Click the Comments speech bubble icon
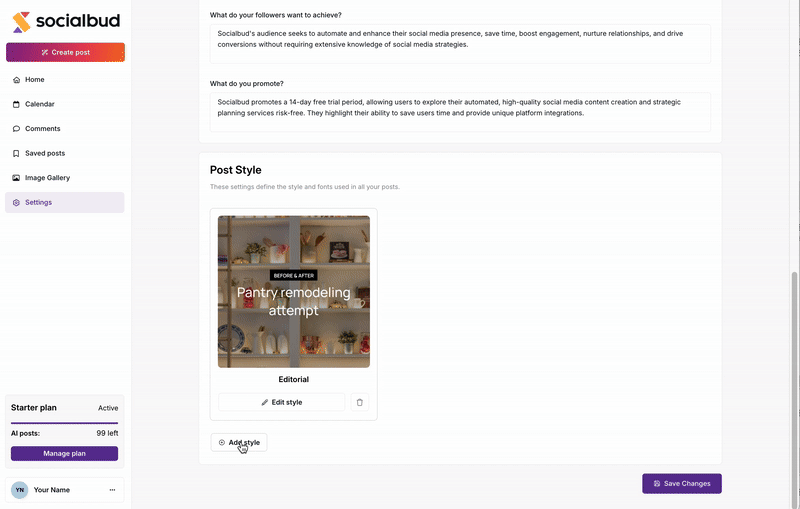Screen dimensions: 800x509 pos(16,129)
